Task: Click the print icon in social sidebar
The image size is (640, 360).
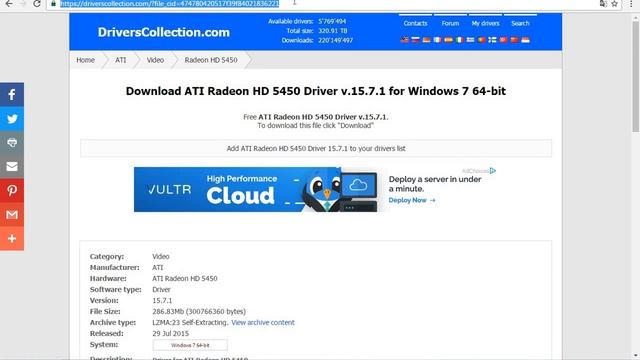Action: coord(12,142)
